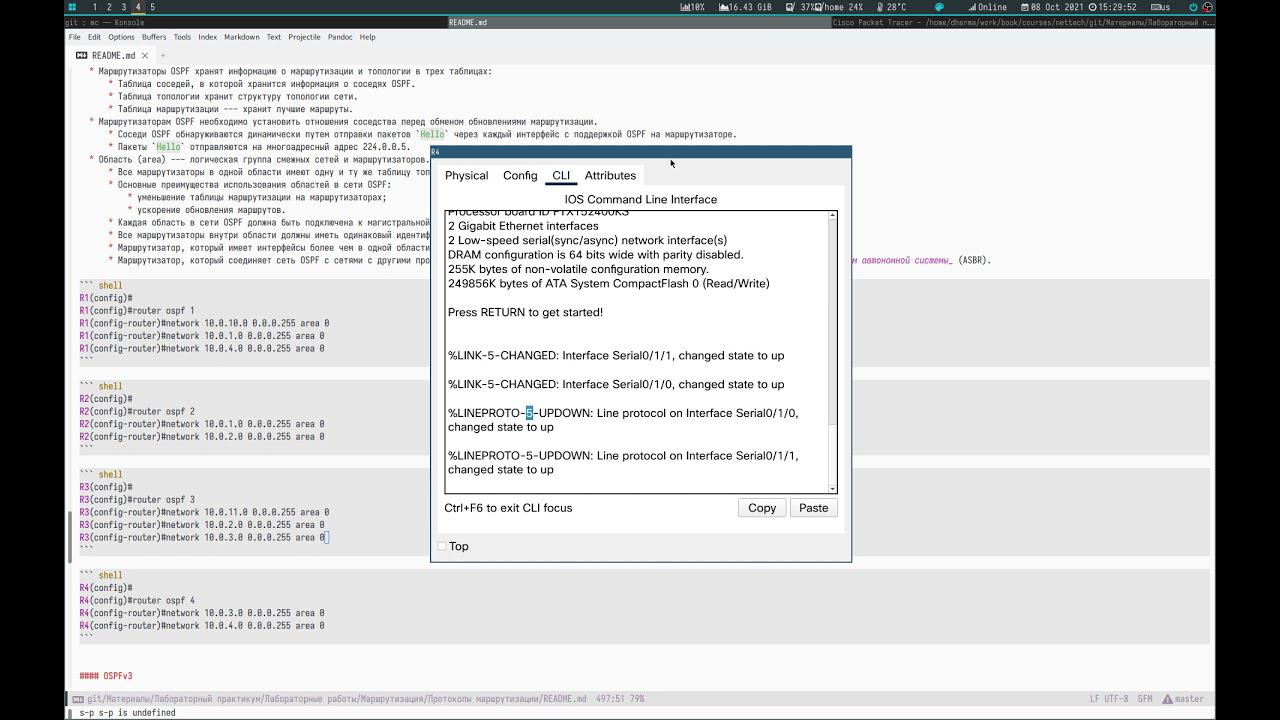1280x720 pixels.
Task: Switch to workspace 5
Action: pos(153,7)
